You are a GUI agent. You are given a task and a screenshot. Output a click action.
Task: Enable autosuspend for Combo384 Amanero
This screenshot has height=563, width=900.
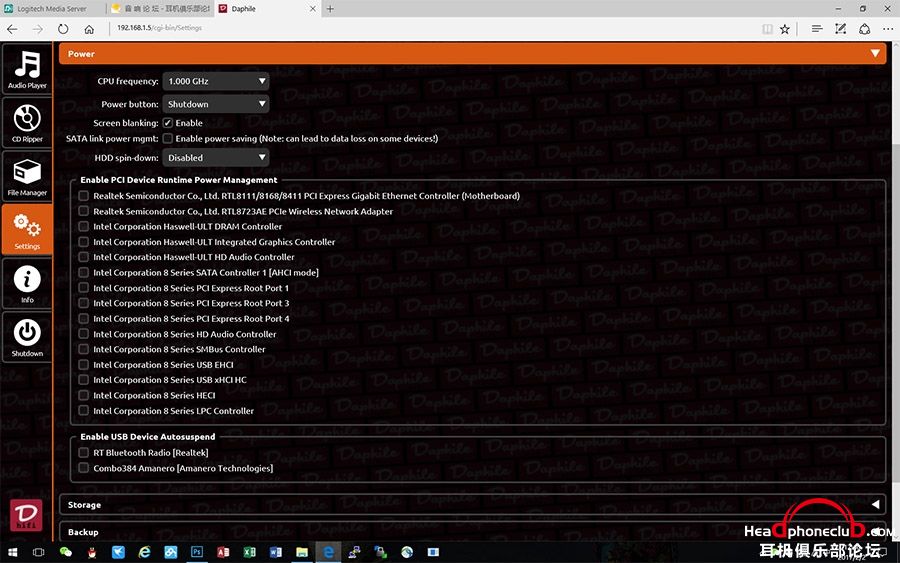coord(84,468)
